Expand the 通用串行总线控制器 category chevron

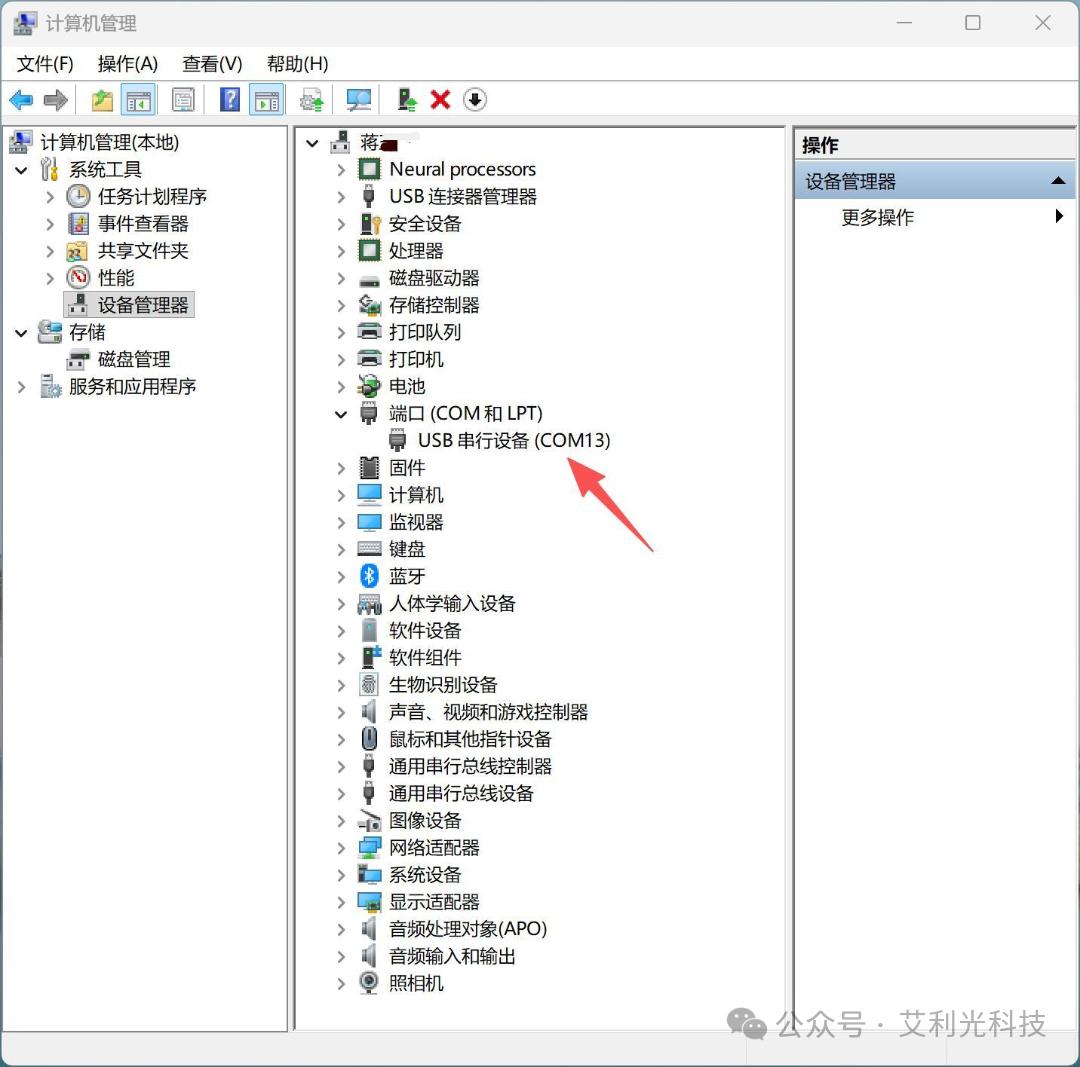pyautogui.click(x=341, y=767)
